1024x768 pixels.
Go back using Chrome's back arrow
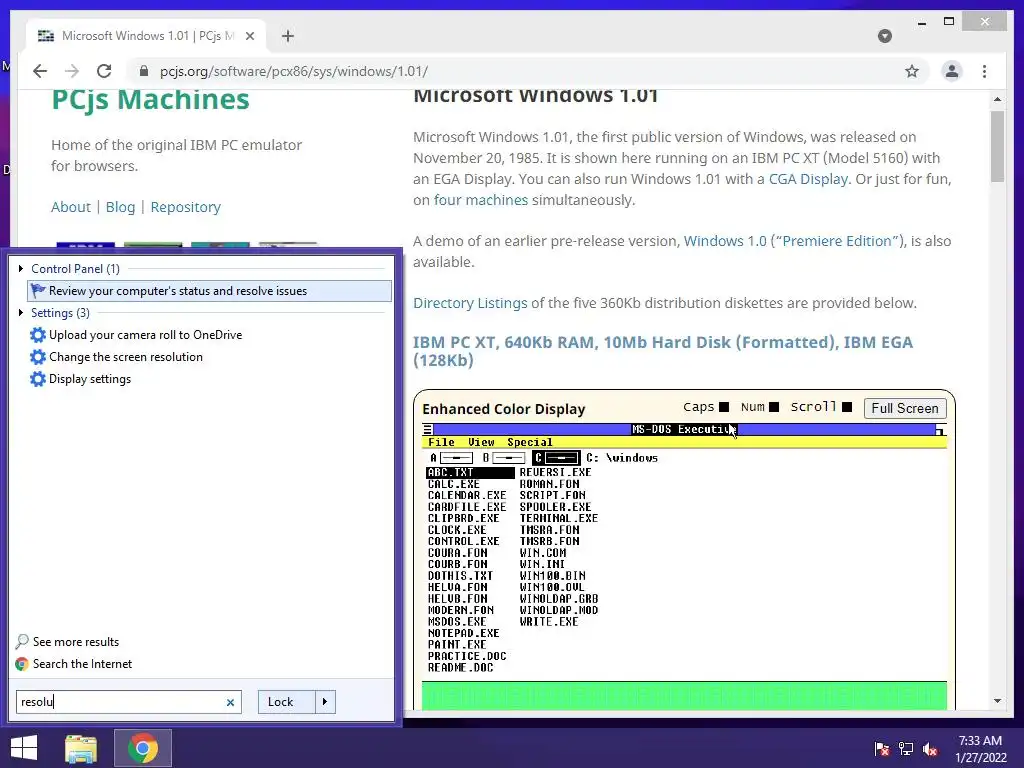pos(40,71)
